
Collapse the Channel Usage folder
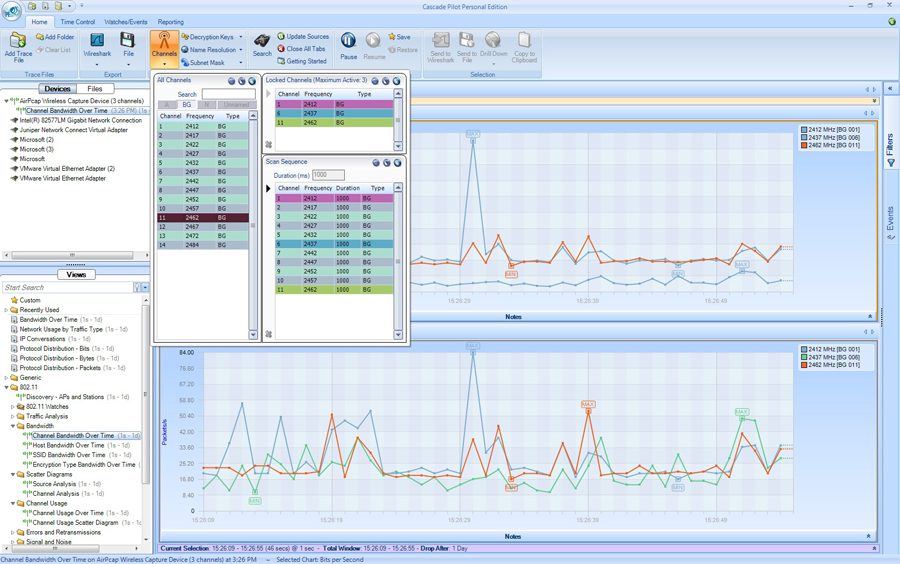(x=13, y=503)
